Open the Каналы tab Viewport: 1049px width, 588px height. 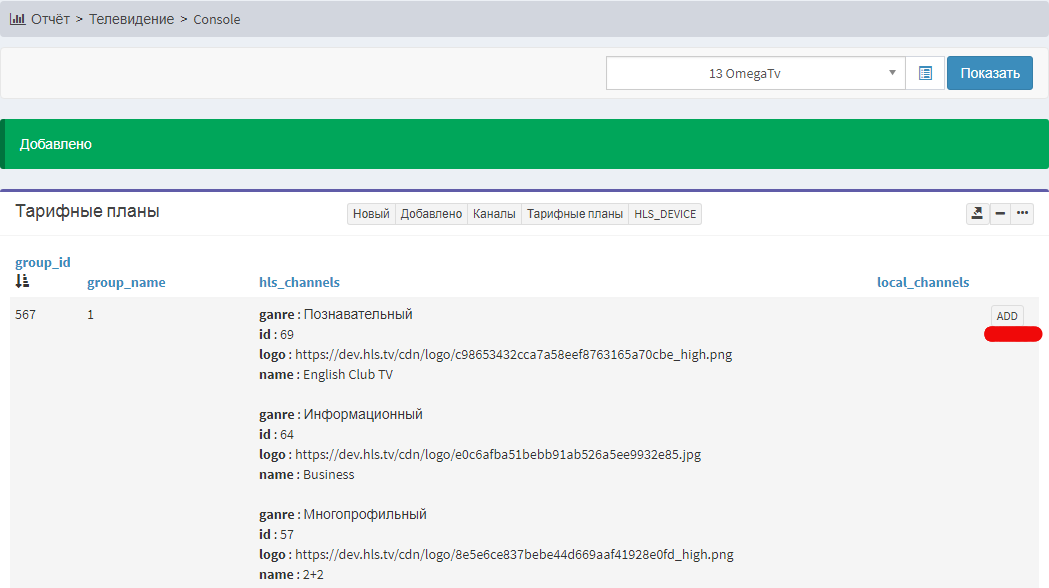[x=494, y=214]
